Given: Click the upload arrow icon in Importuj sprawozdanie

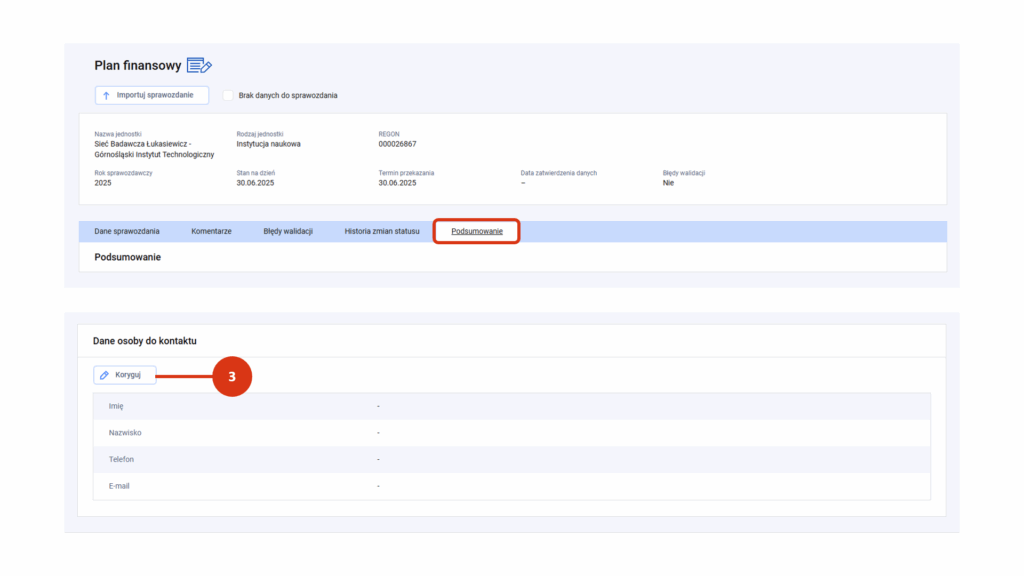Looking at the screenshot, I should pyautogui.click(x=106, y=95).
